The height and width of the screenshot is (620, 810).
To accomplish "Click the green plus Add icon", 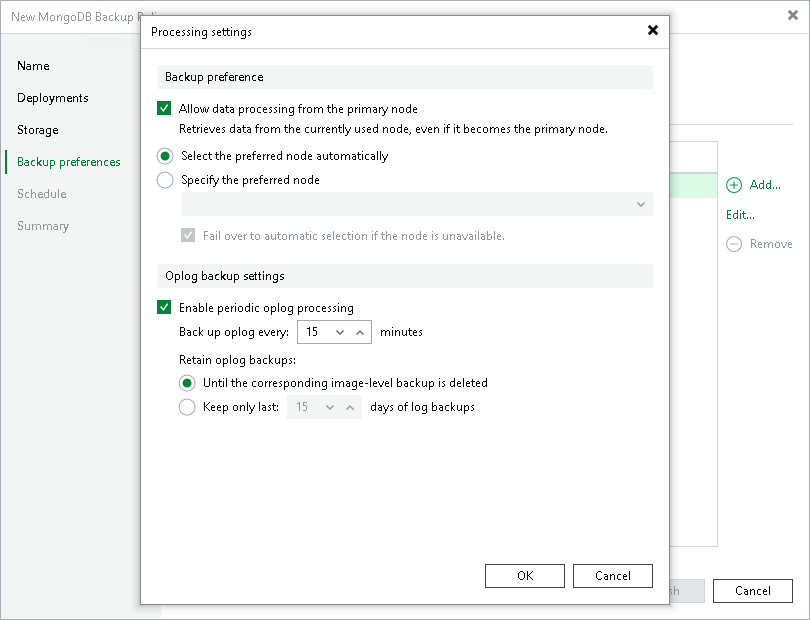I will pyautogui.click(x=734, y=185).
